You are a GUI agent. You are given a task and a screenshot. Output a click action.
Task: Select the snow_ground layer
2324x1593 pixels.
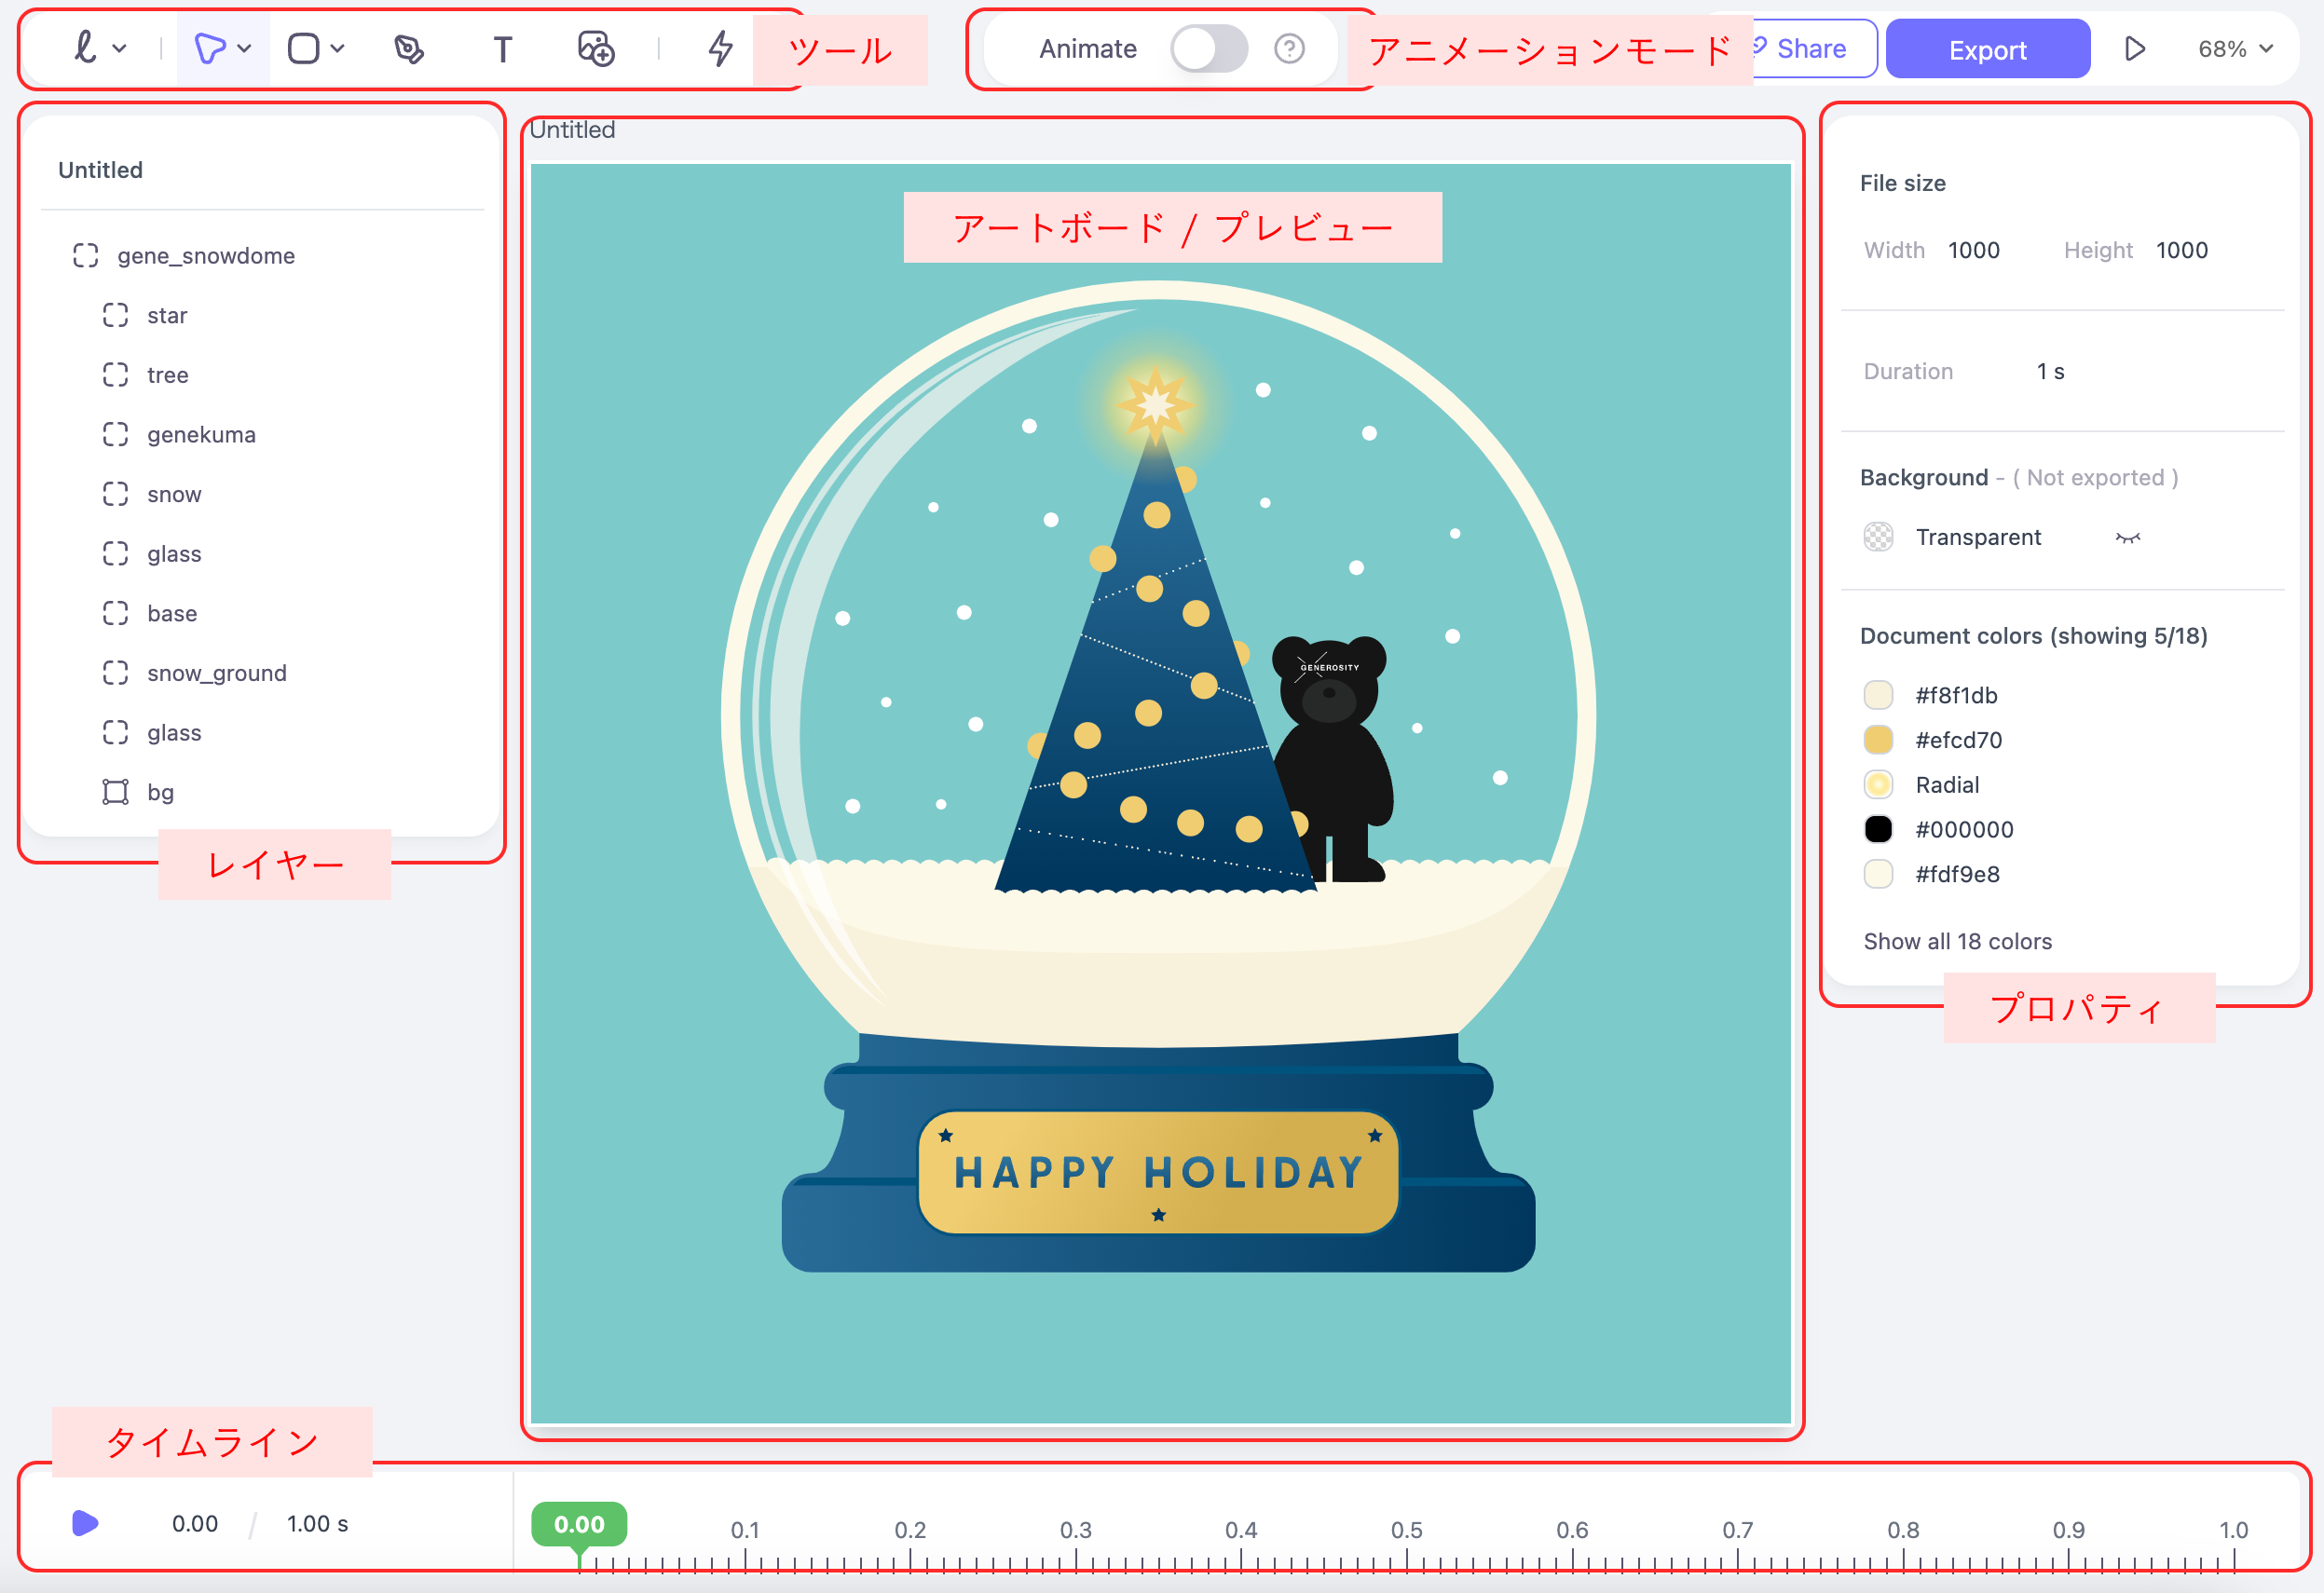[x=216, y=673]
